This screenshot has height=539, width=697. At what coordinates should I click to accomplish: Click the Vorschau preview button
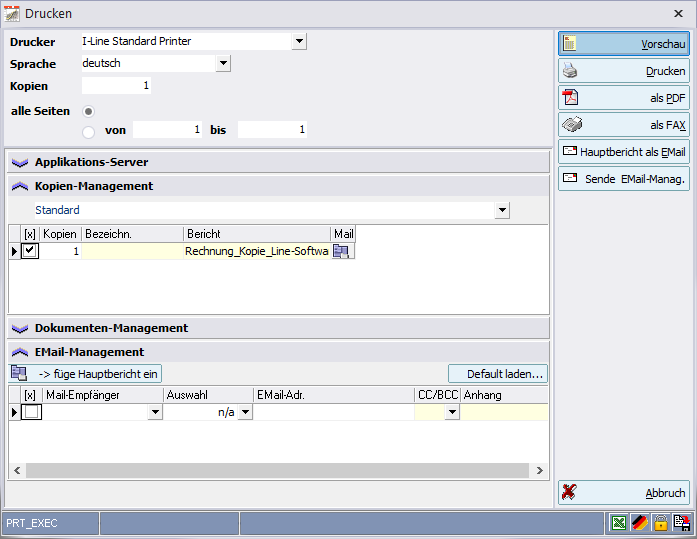pos(623,44)
